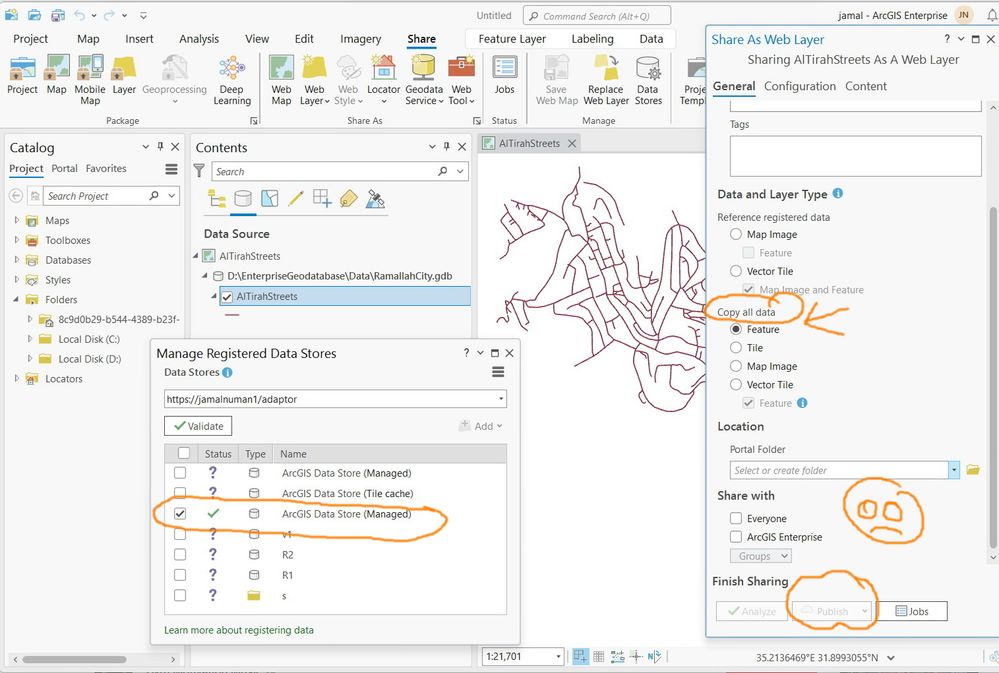Open the Groups dropdown
Screen dimensions: 999x673
coord(761,556)
